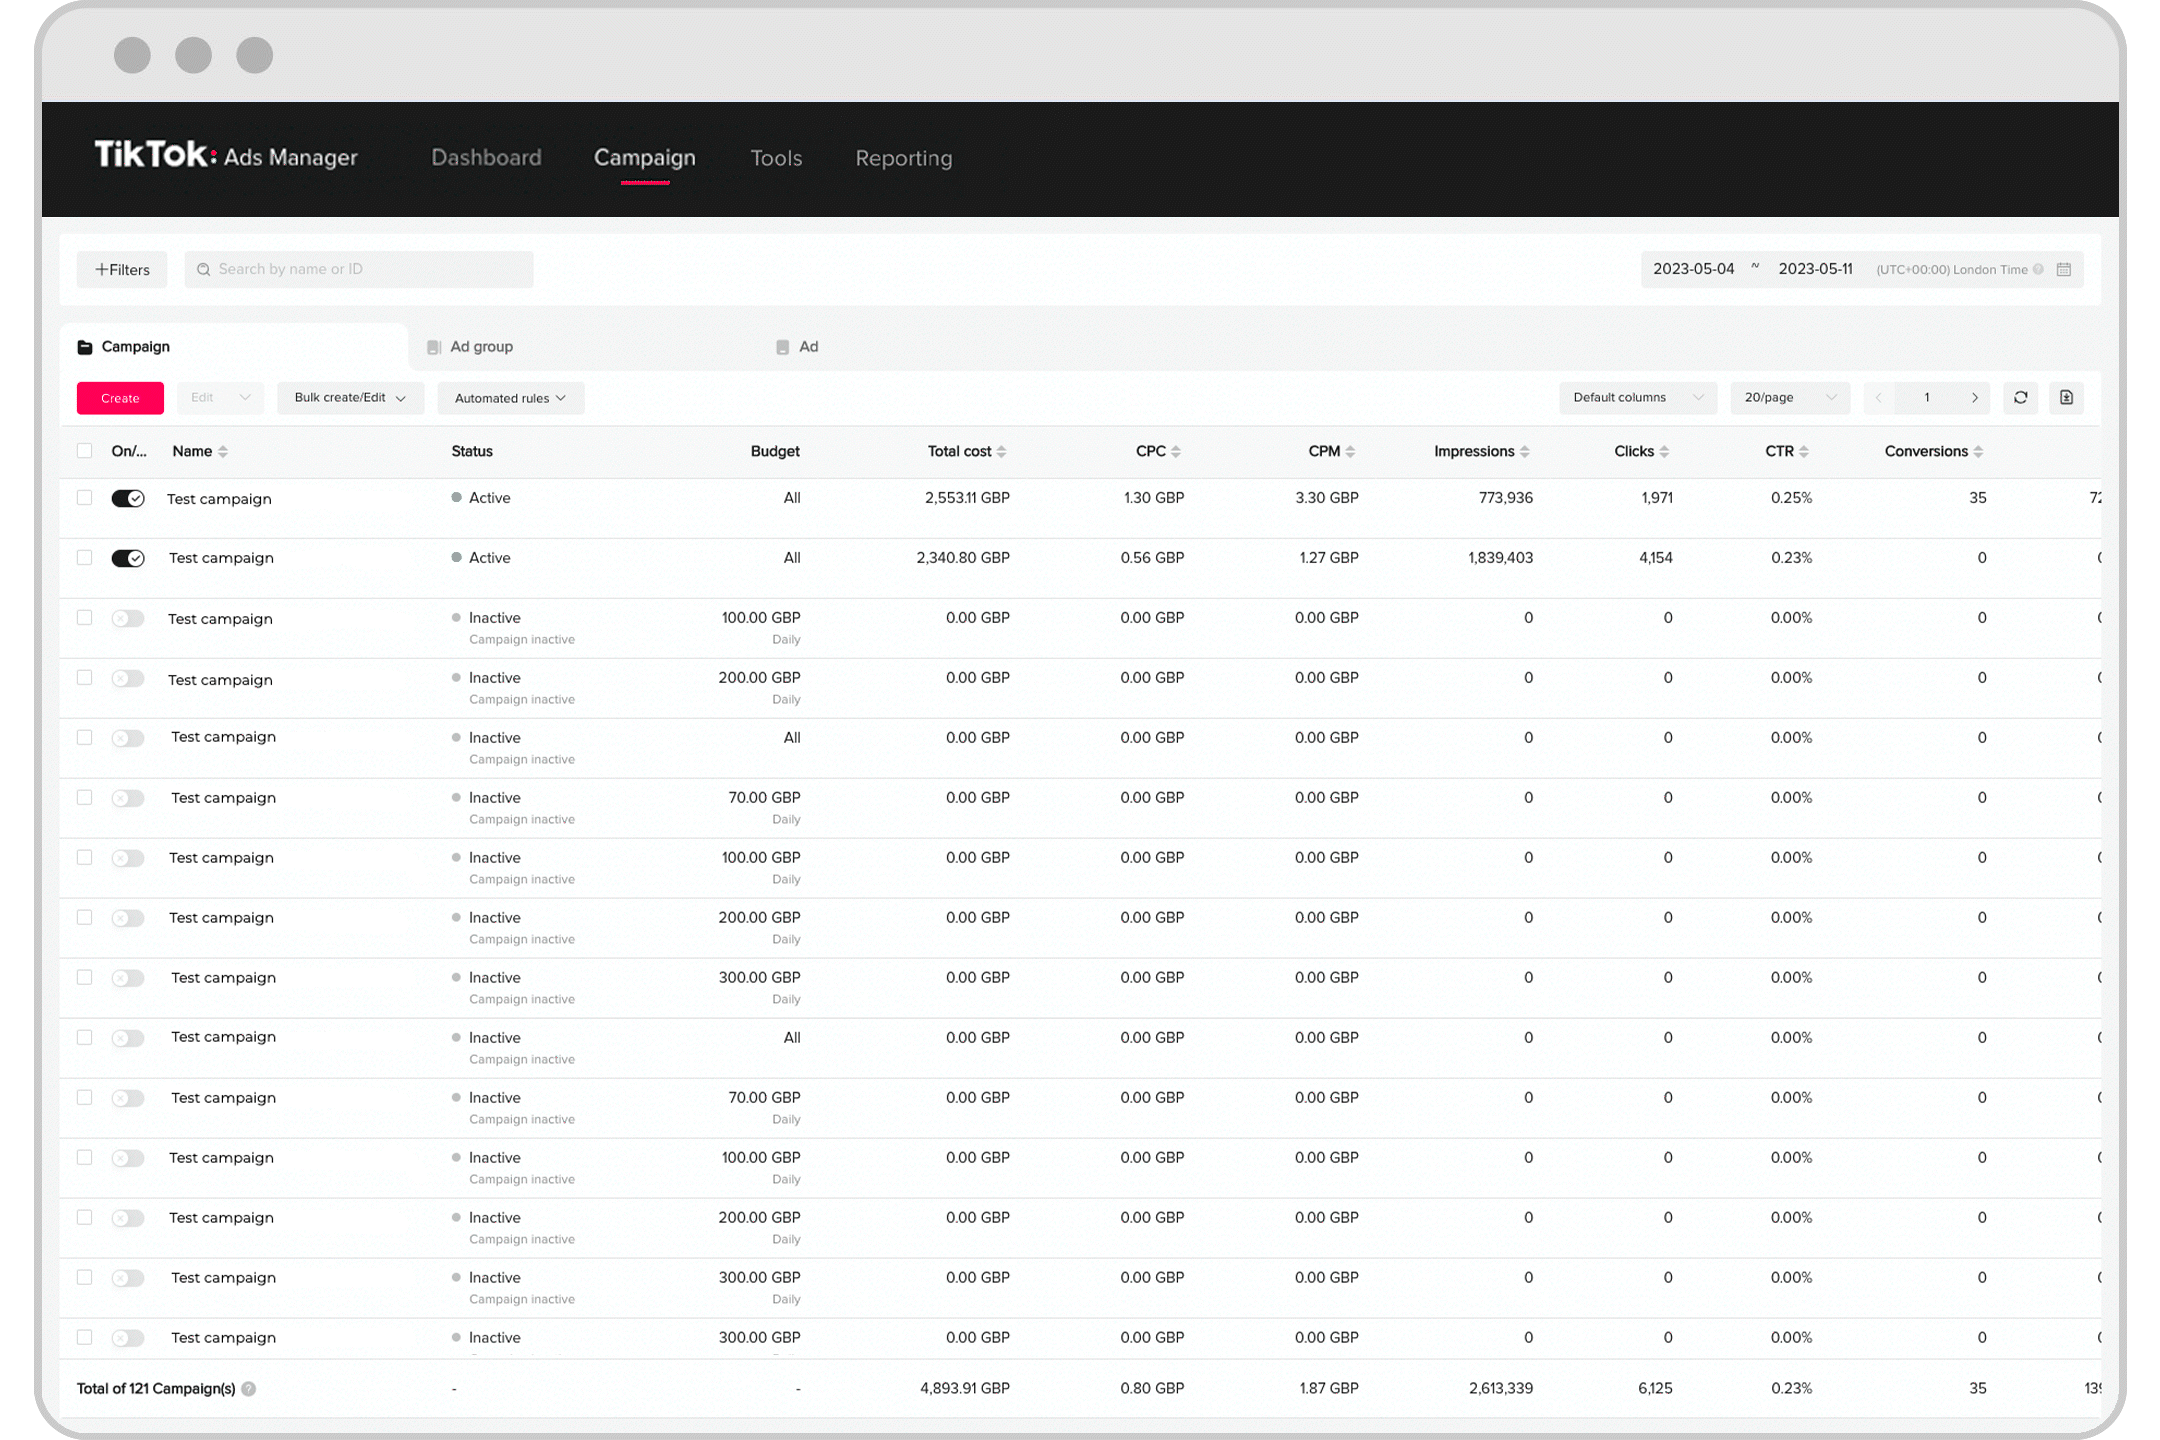Enable an inactive campaign toggle
This screenshot has height=1440, width=2160.
coord(127,617)
